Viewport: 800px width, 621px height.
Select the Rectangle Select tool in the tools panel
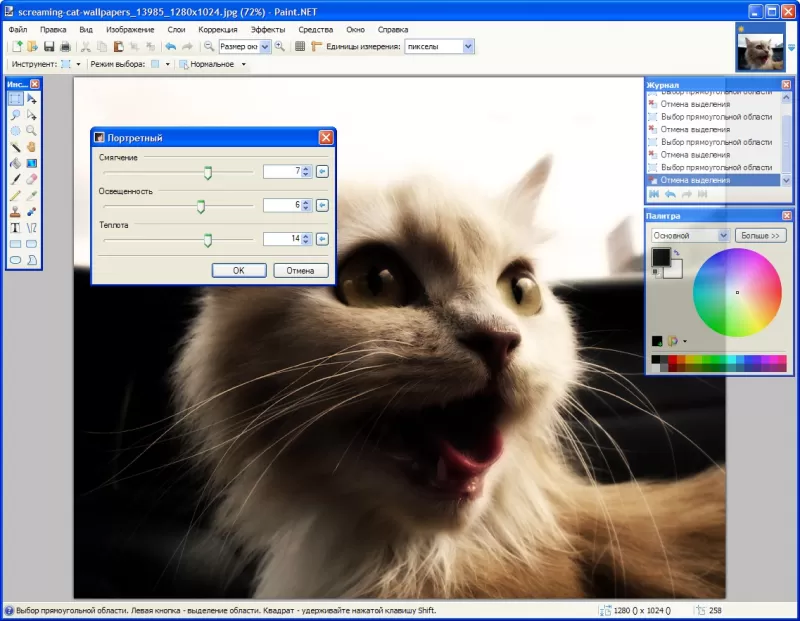(x=15, y=98)
